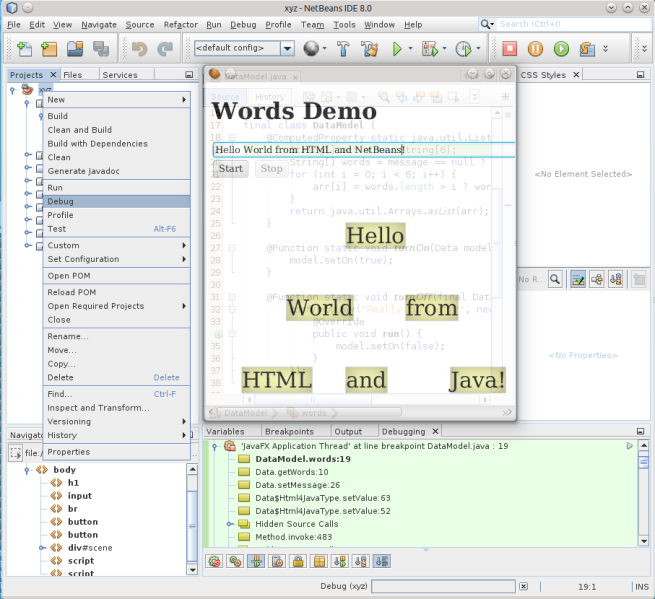Click the table view icon in Debugging toolbar

click(319, 561)
